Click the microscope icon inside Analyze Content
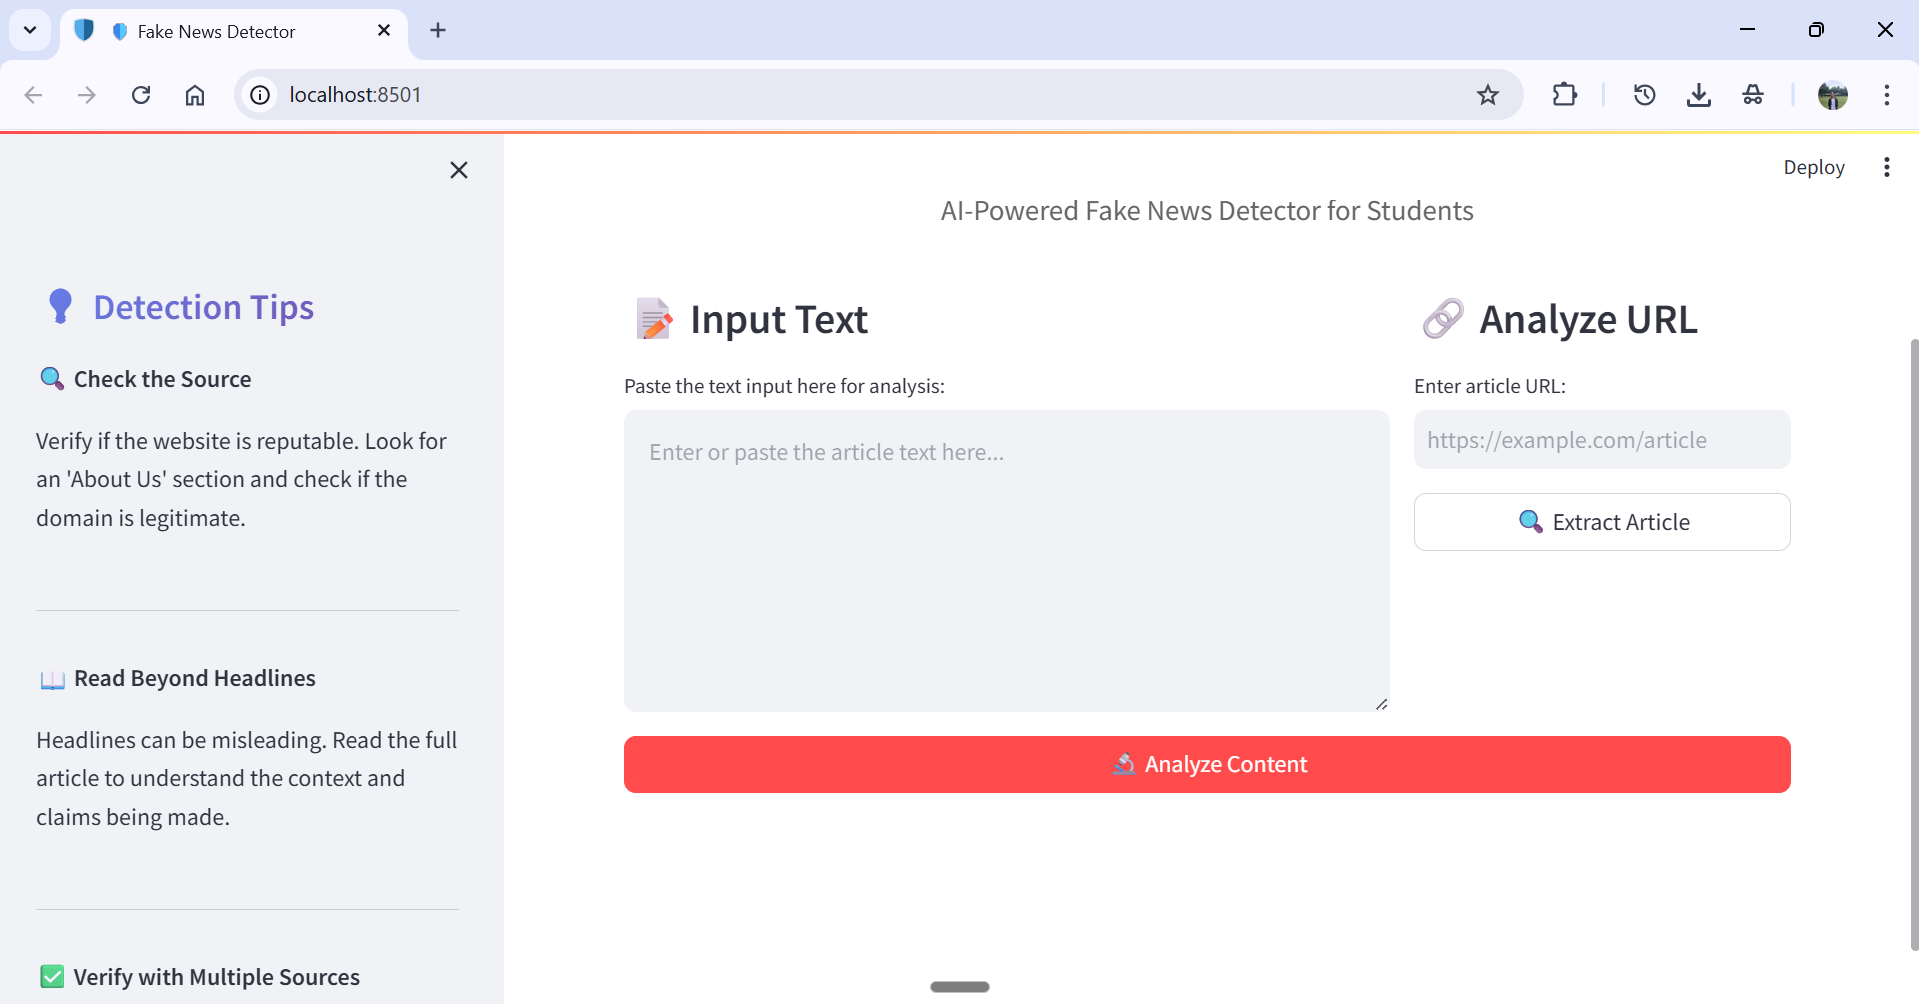 click(x=1124, y=764)
